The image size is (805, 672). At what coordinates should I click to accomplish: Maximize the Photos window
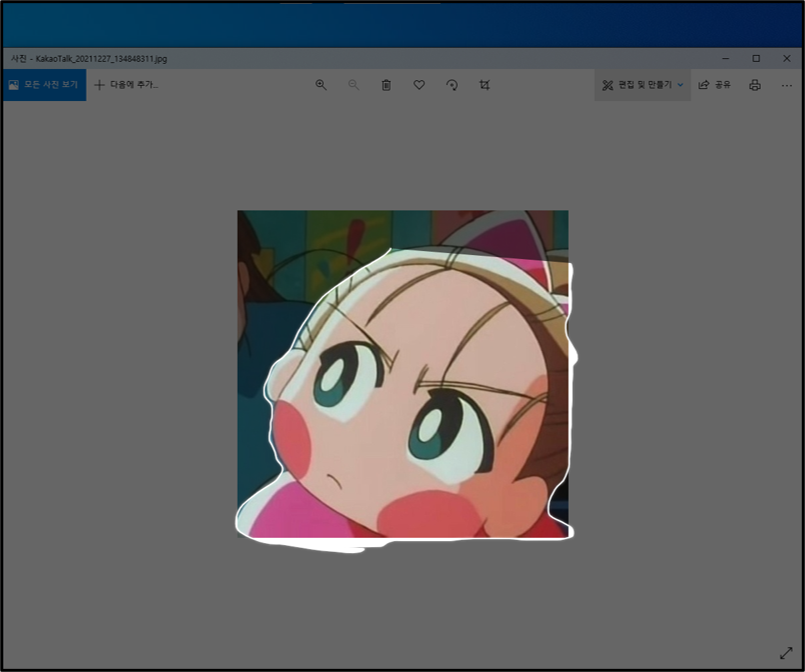coord(756,59)
